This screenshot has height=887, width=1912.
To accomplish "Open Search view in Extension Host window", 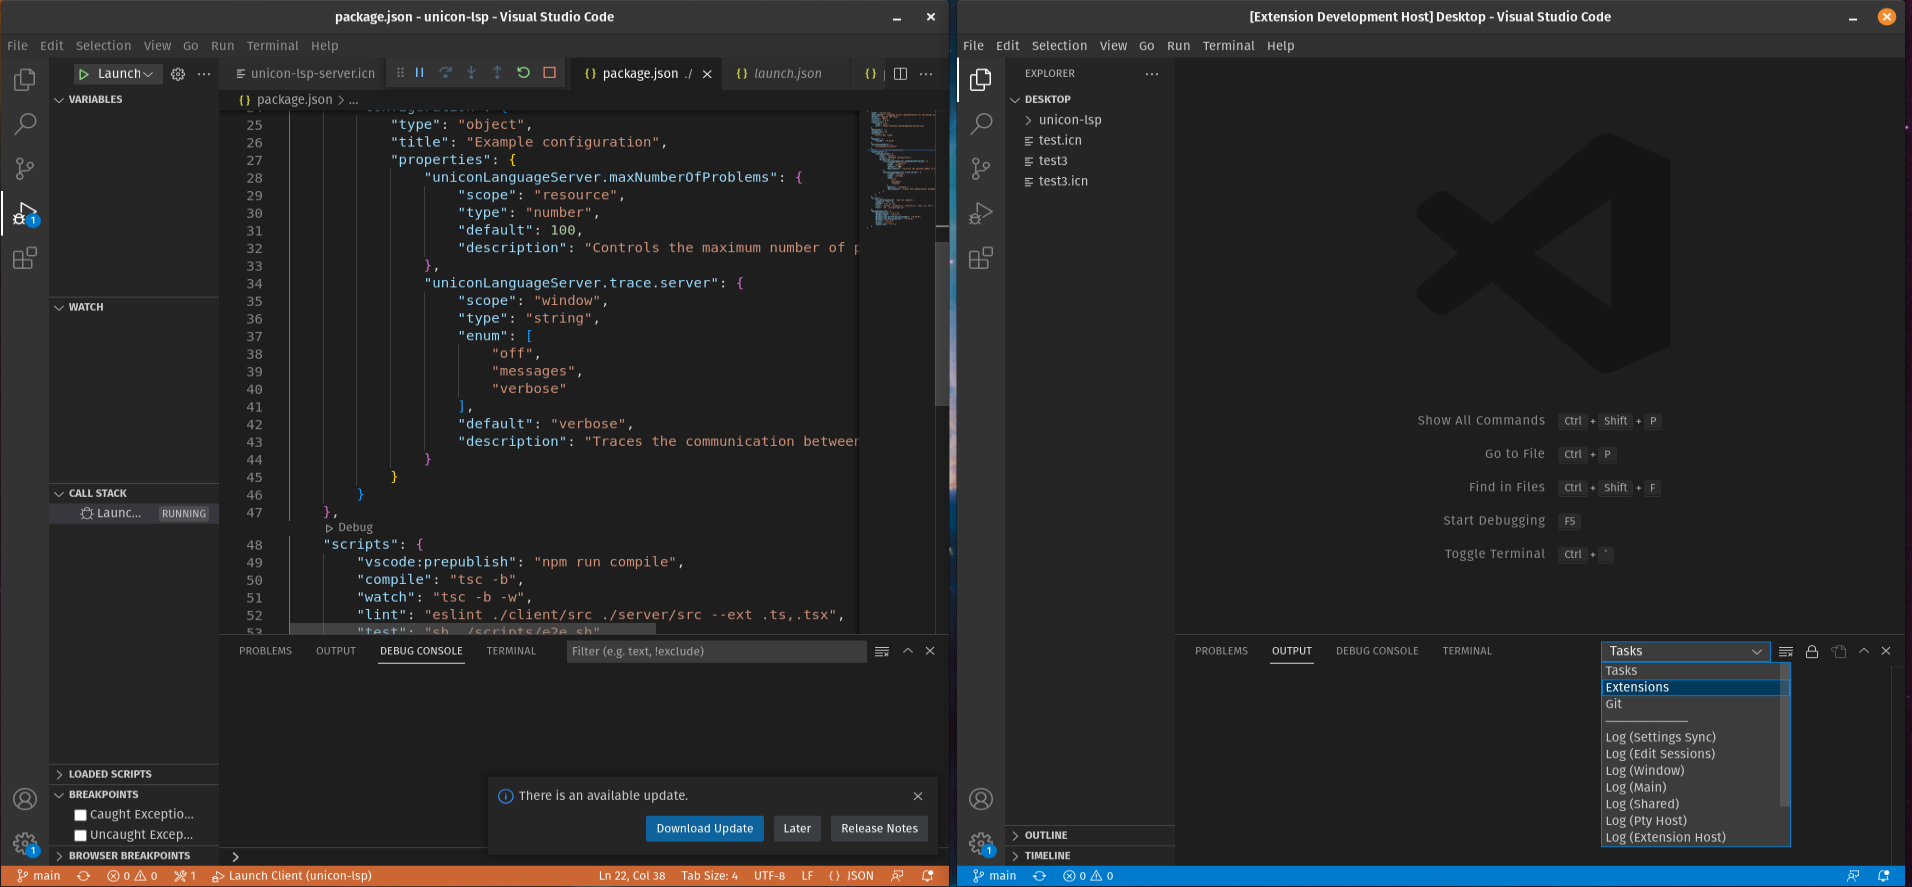I will [x=981, y=123].
